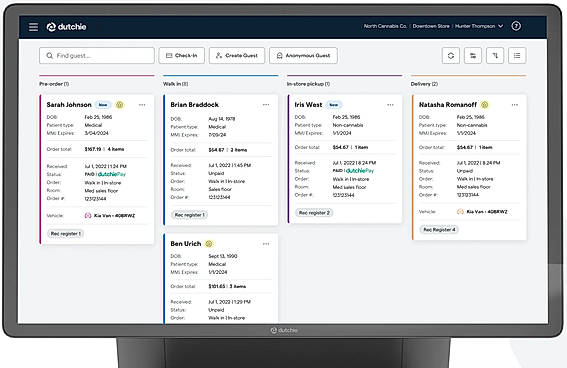
Task: Select Rec register 1 tag on Sarah Johnson
Action: 65,234
